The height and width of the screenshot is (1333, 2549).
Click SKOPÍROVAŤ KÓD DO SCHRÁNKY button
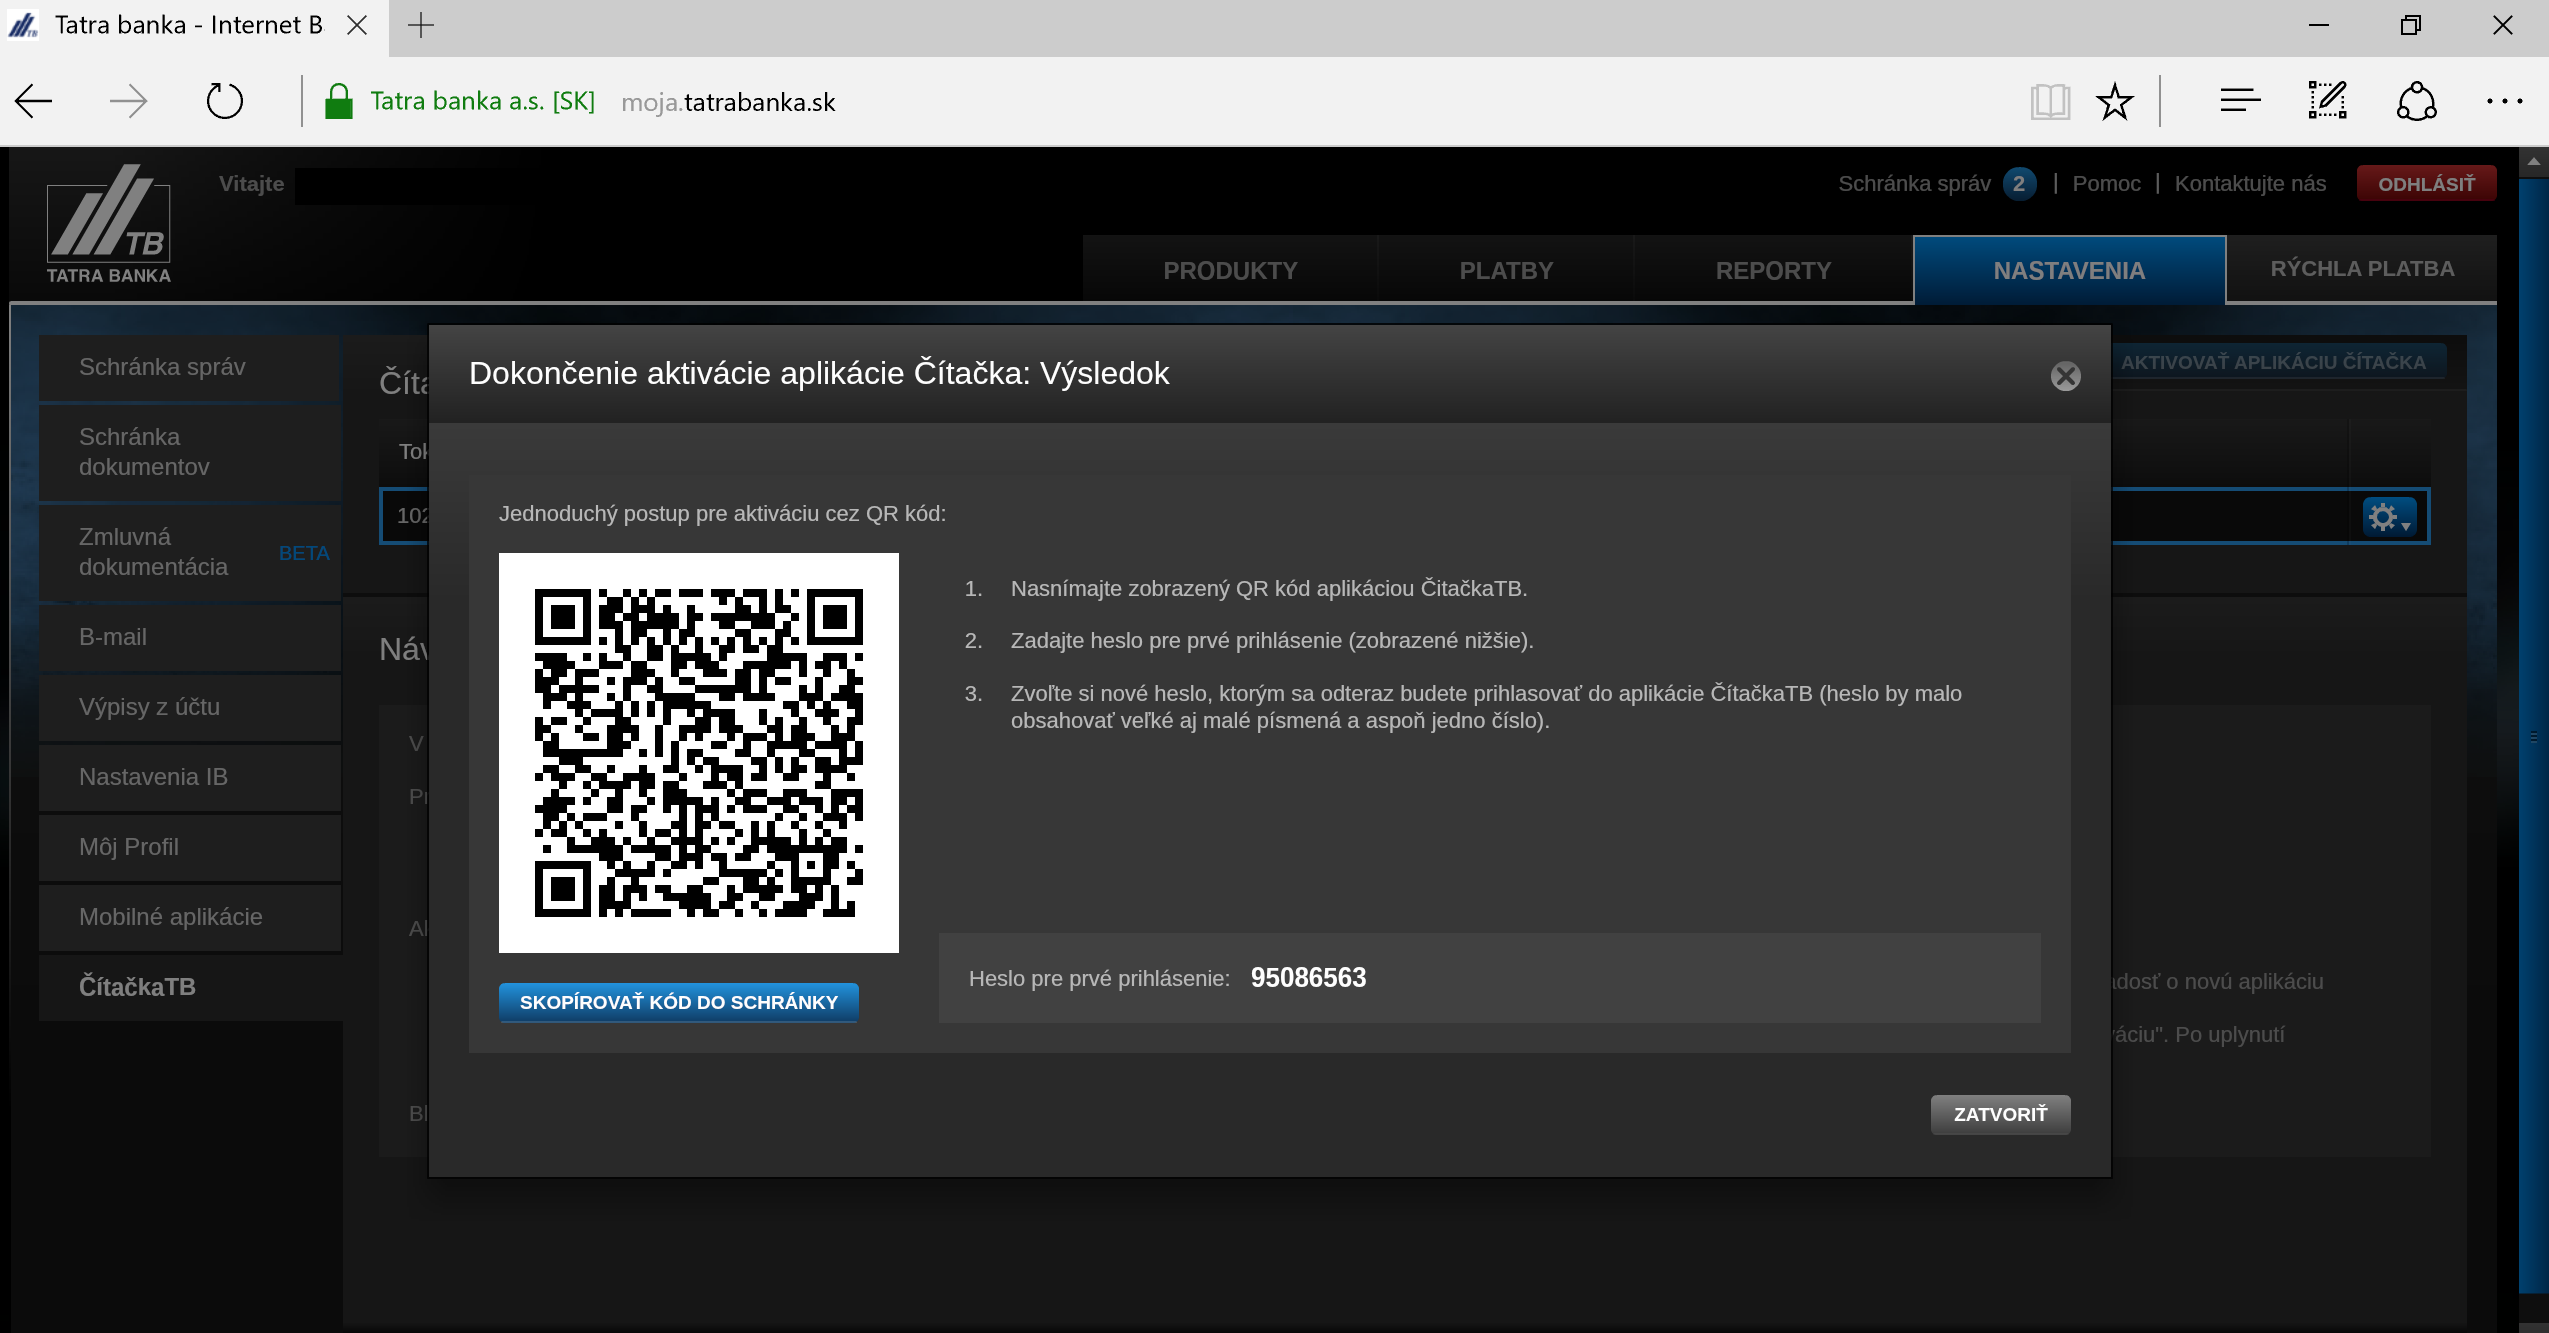tap(679, 1002)
